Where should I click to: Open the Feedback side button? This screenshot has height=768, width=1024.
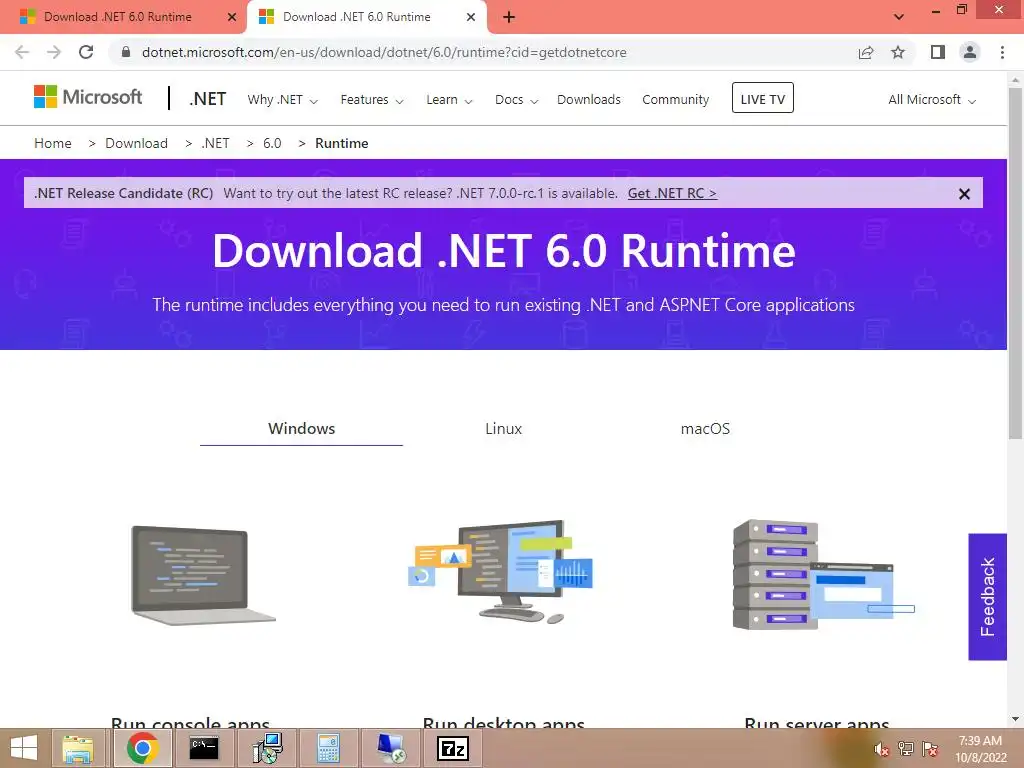pos(987,596)
